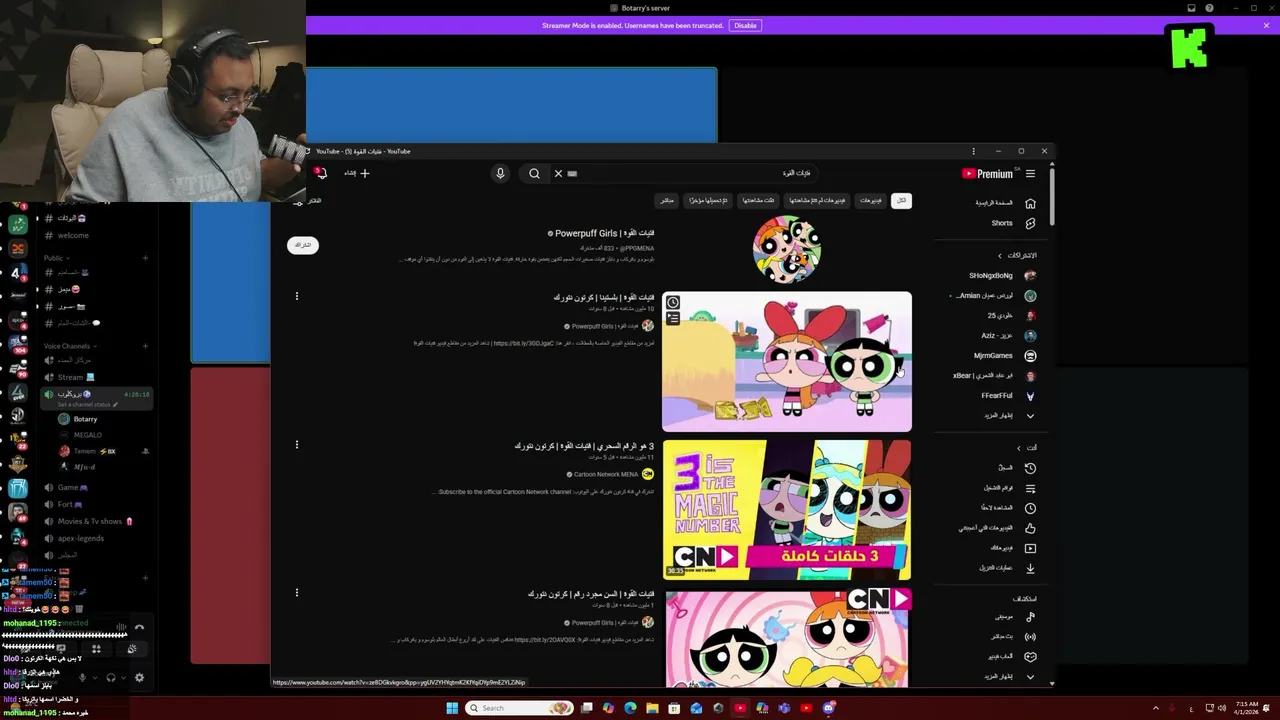Viewport: 1280px width, 720px height.
Task: Open options menu for Magic Number video
Action: click(x=296, y=444)
